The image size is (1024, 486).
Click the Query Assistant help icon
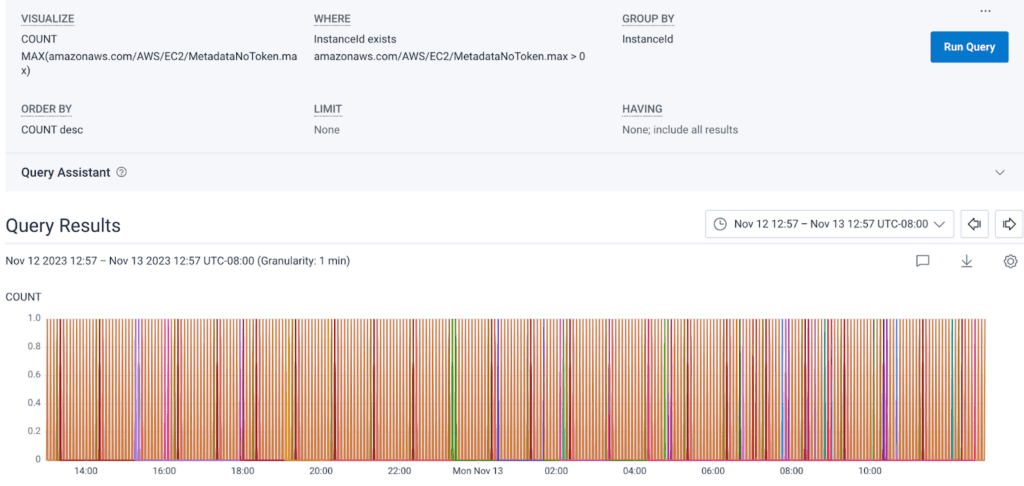[122, 172]
